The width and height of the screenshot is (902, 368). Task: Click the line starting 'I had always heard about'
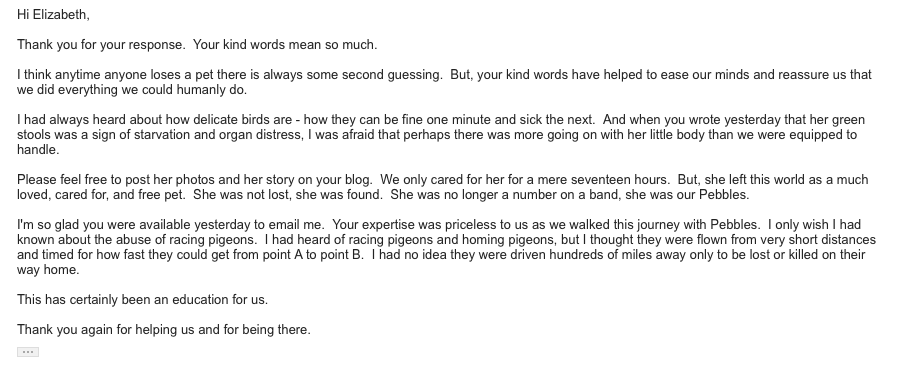click(x=441, y=120)
